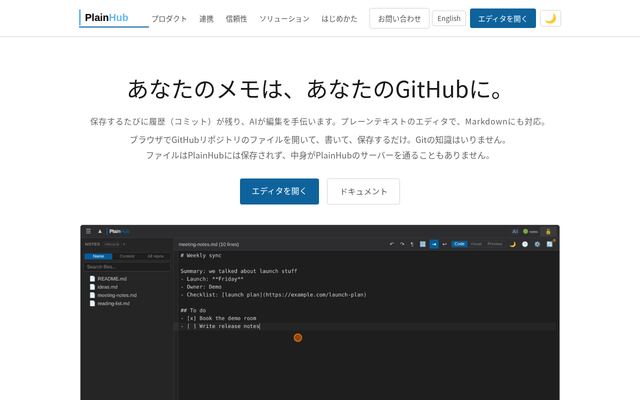Click the moon icon in the editor toolbar
The width and height of the screenshot is (640, 400).
pyautogui.click(x=513, y=244)
